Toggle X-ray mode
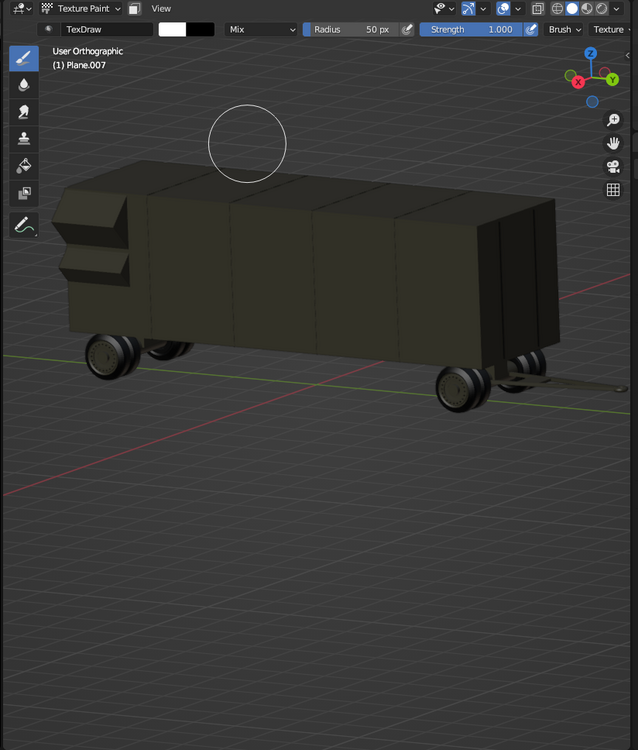The image size is (638, 750). (538, 9)
